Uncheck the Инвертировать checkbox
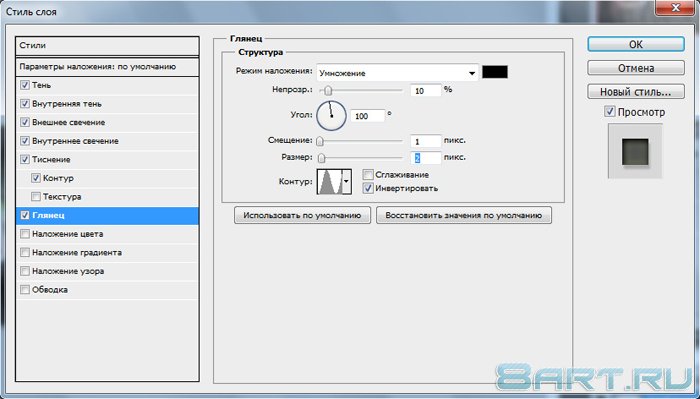Viewport: 700px width, 399px height. pyautogui.click(x=368, y=188)
